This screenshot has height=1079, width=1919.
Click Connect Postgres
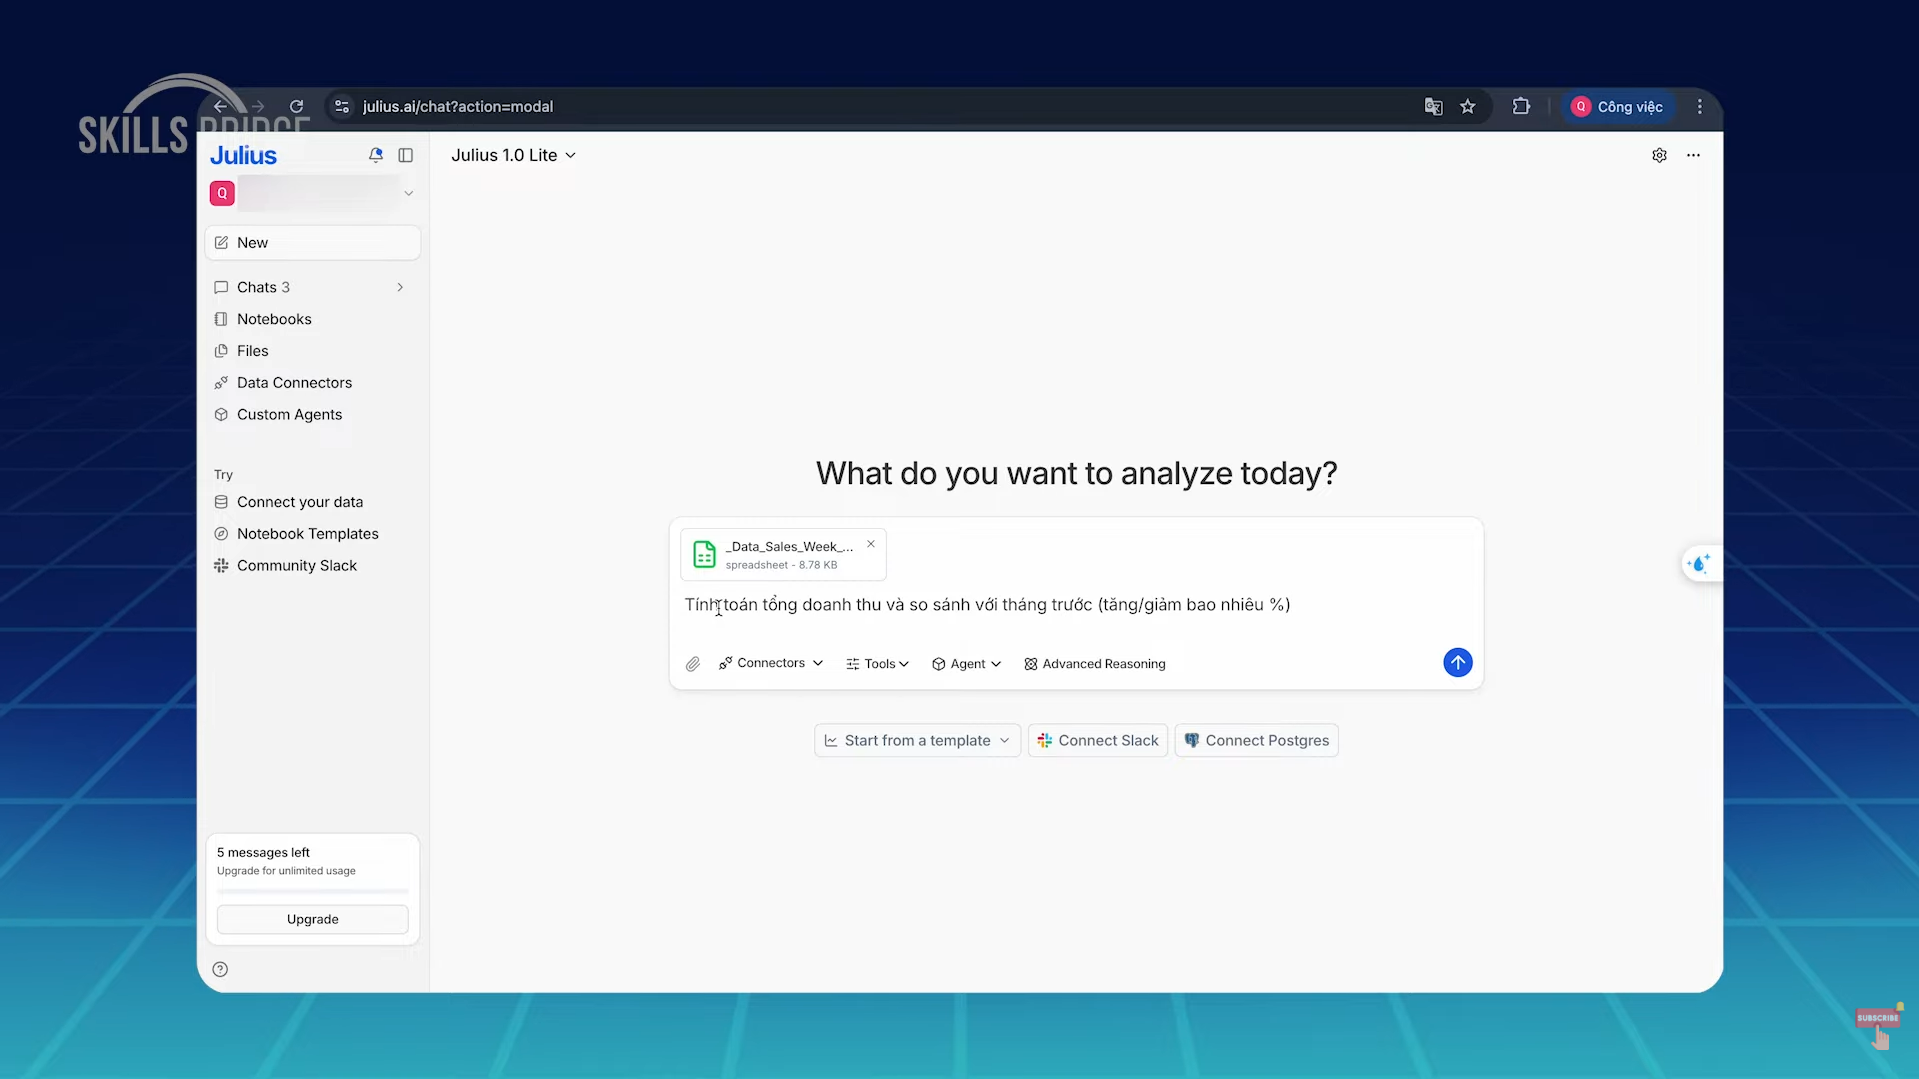[1257, 740]
